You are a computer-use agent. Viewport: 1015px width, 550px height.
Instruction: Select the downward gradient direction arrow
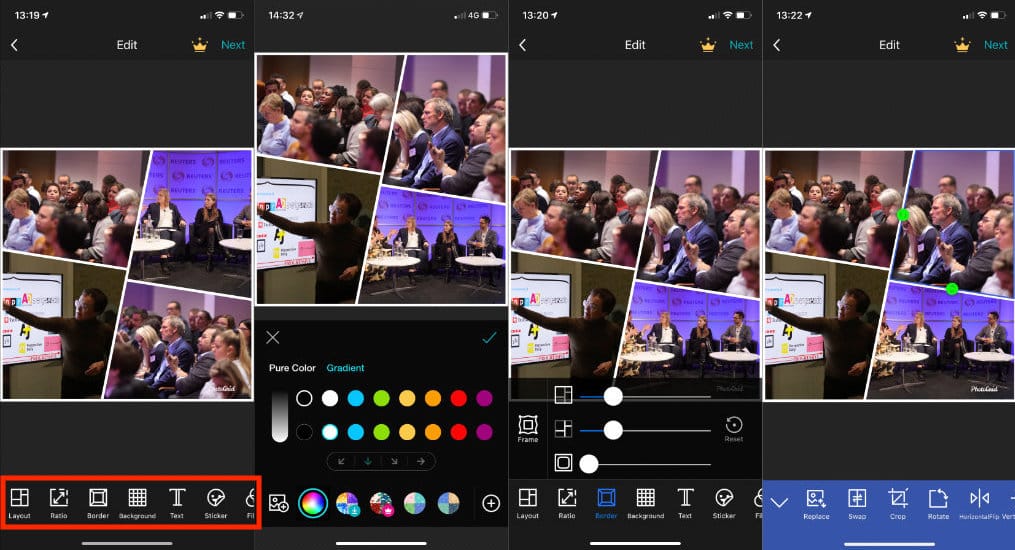(x=367, y=461)
